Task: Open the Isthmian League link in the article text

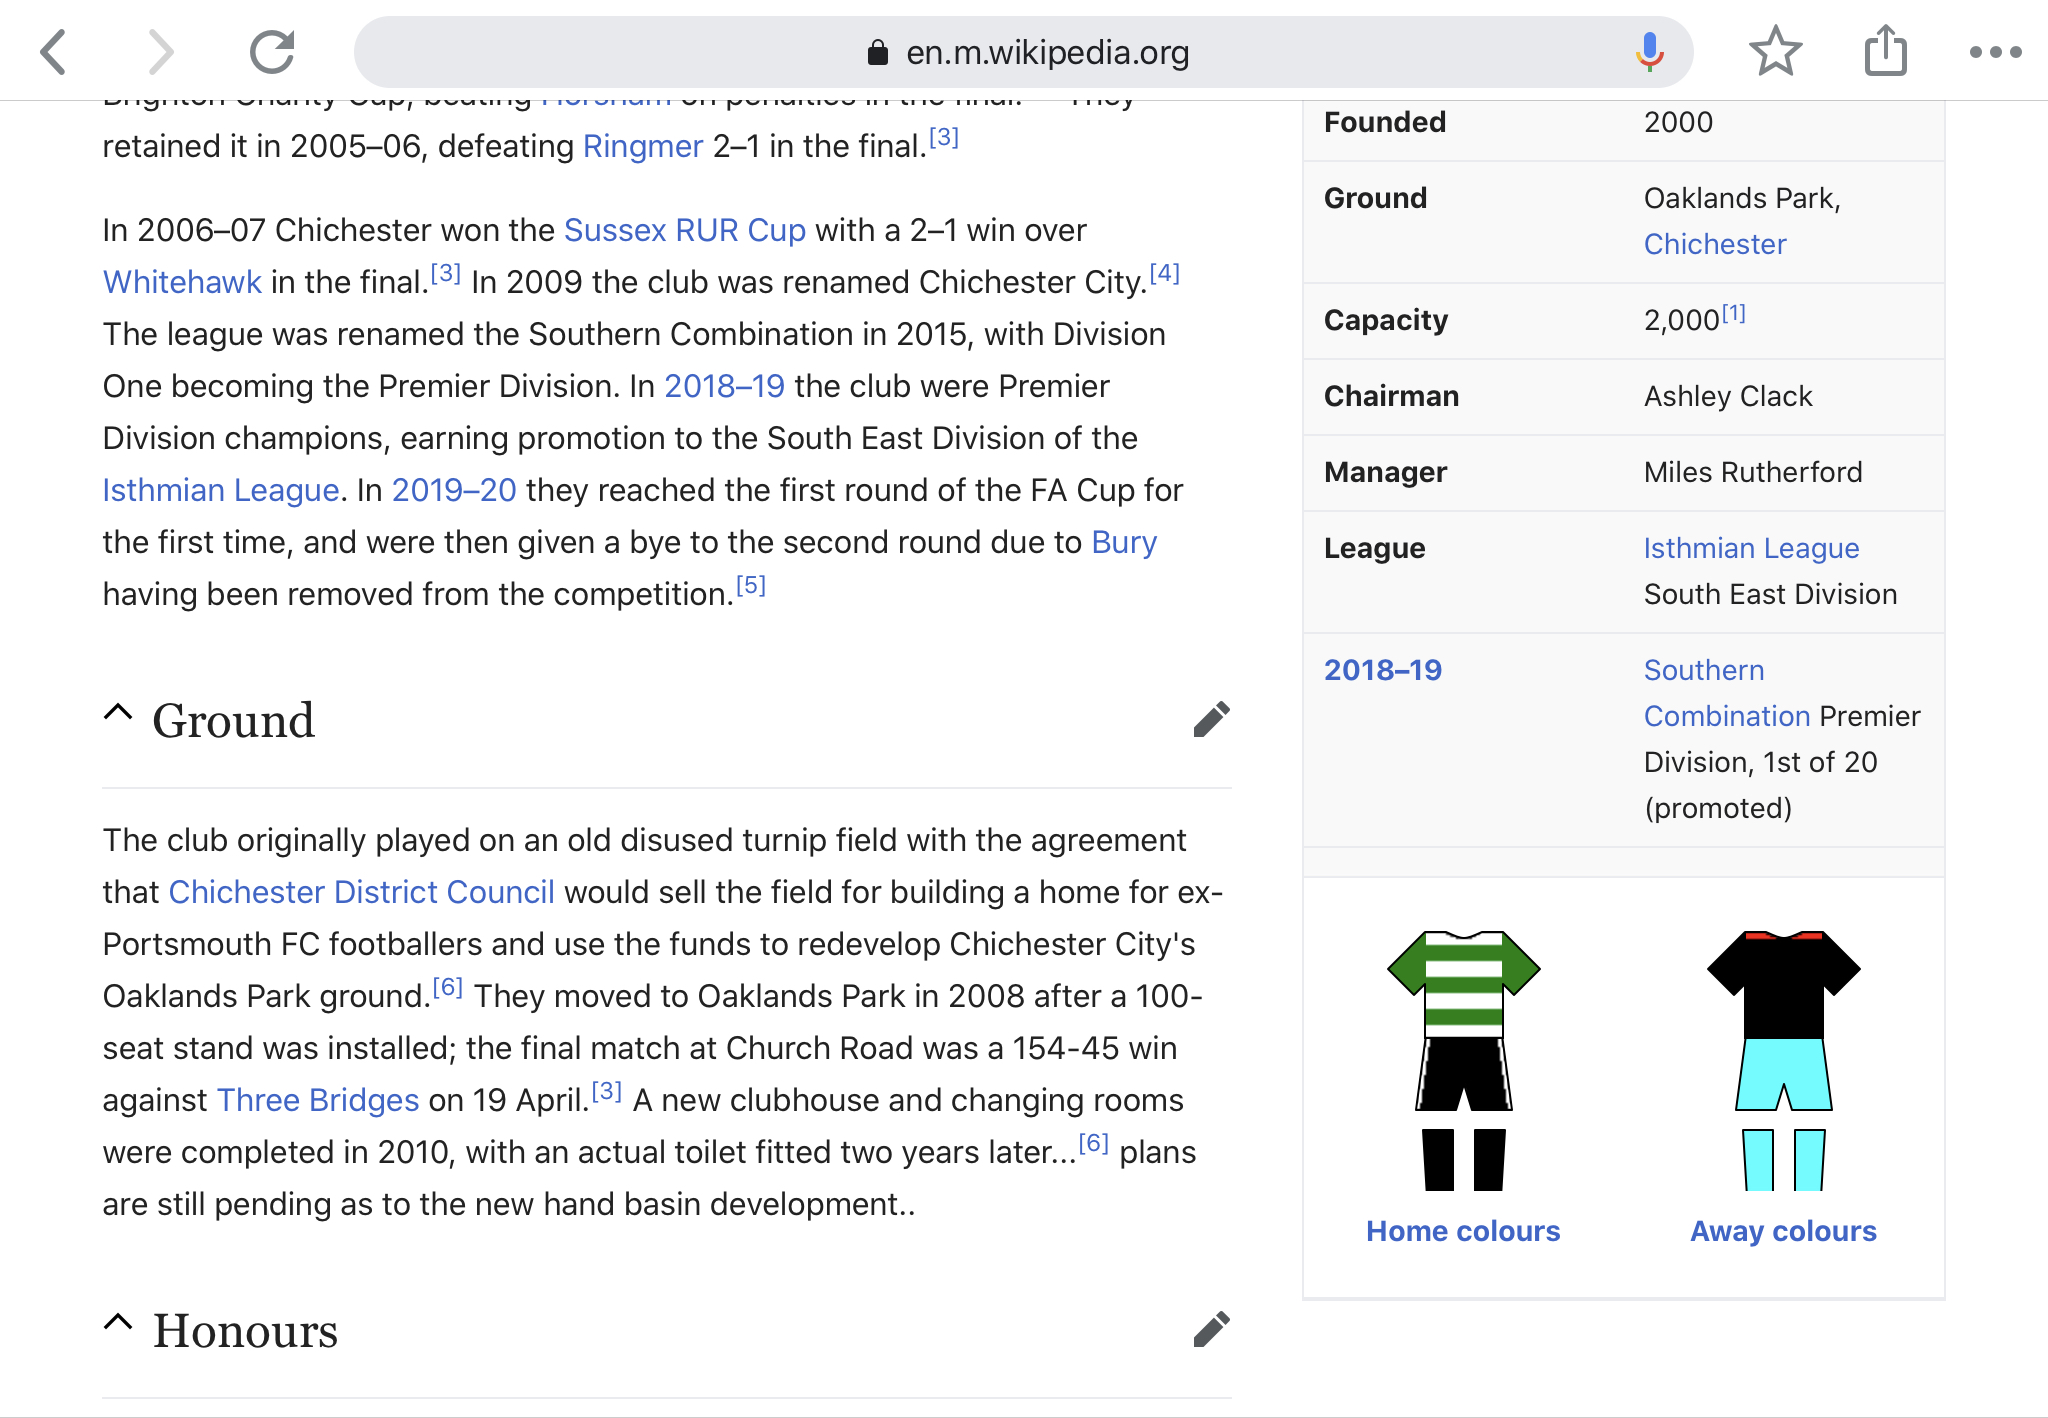Action: (221, 490)
